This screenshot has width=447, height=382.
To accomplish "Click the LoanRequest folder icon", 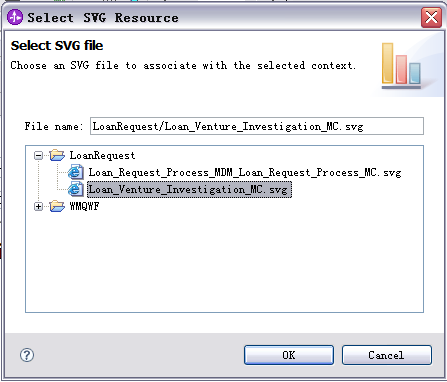I will [x=57, y=155].
